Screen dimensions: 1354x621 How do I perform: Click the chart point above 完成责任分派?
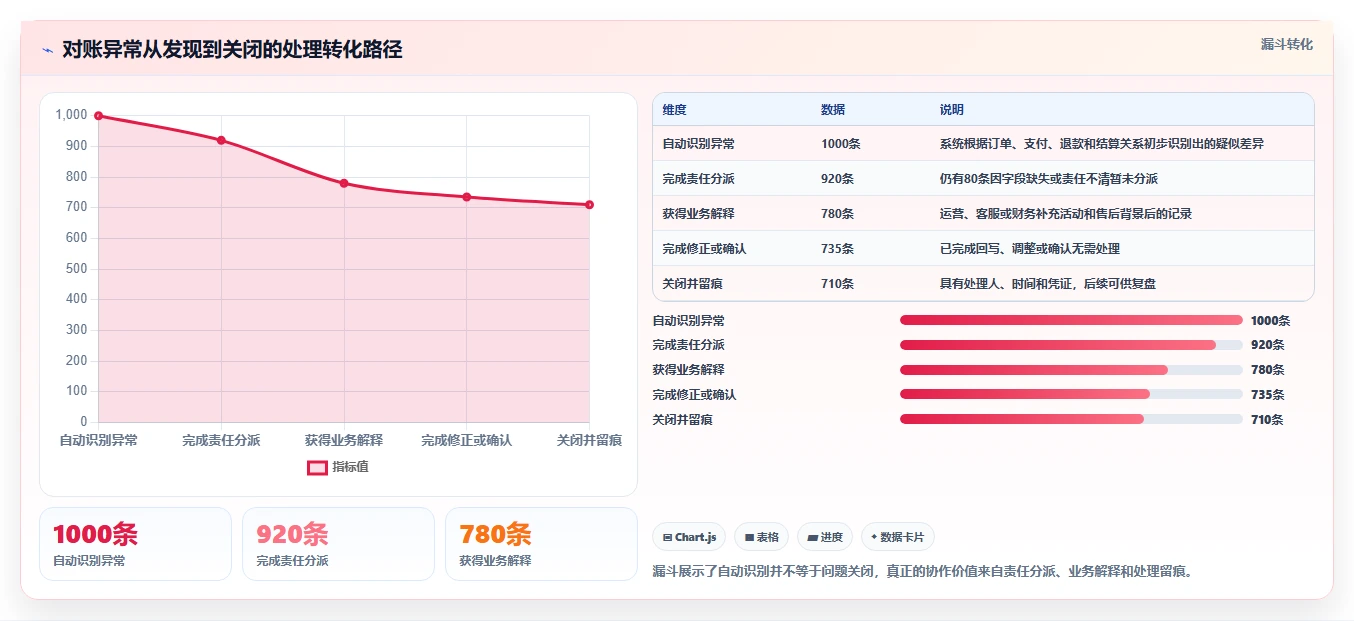click(221, 140)
